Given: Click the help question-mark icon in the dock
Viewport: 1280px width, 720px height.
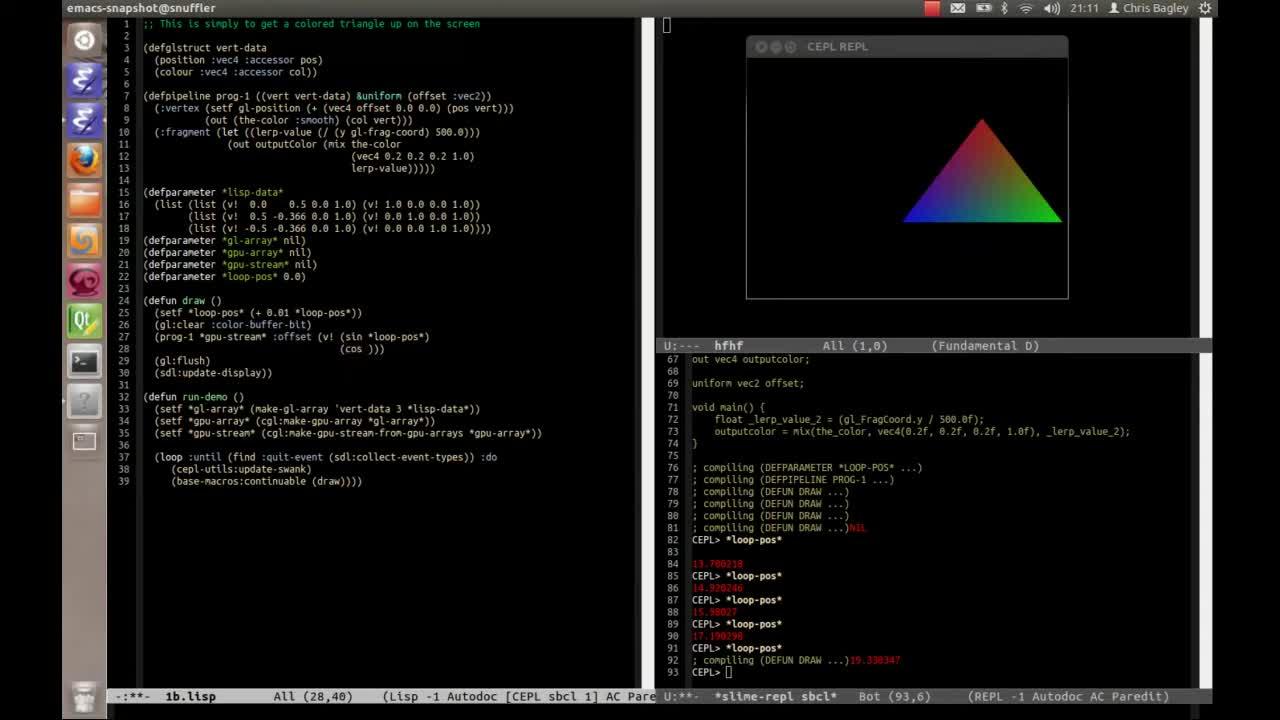Looking at the screenshot, I should click(x=84, y=400).
